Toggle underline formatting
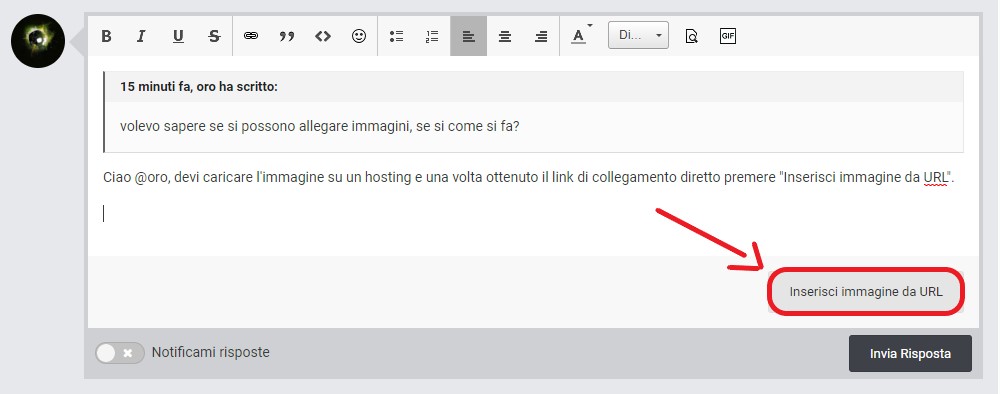 pos(178,36)
